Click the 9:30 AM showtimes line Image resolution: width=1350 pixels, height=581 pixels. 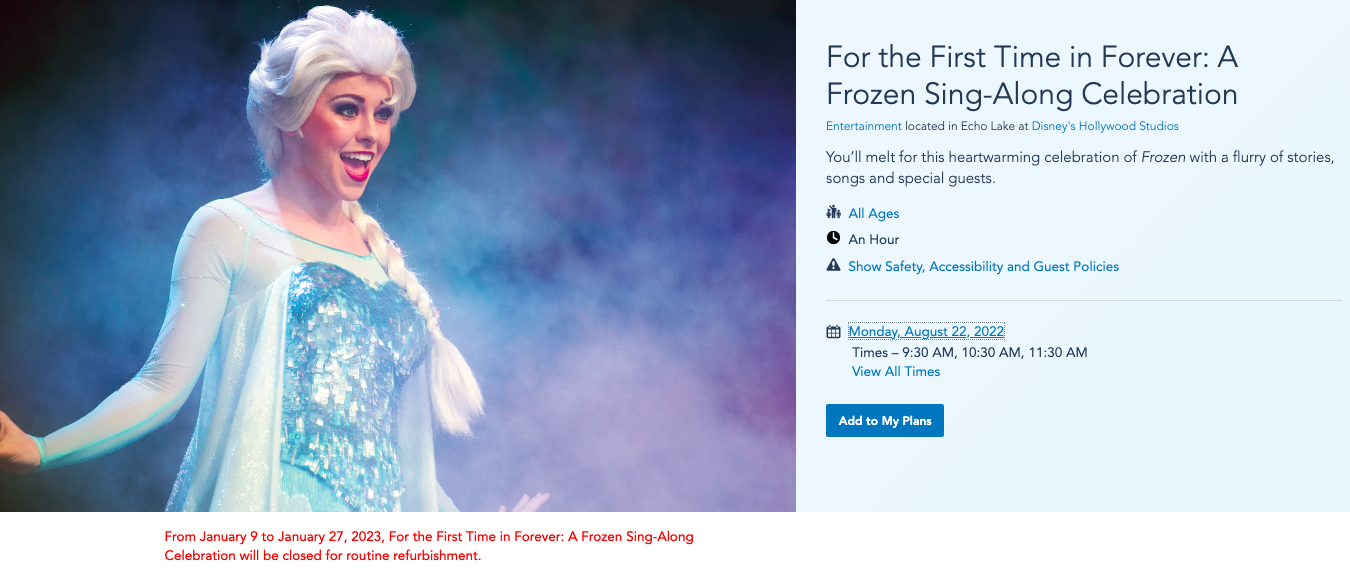click(x=969, y=352)
